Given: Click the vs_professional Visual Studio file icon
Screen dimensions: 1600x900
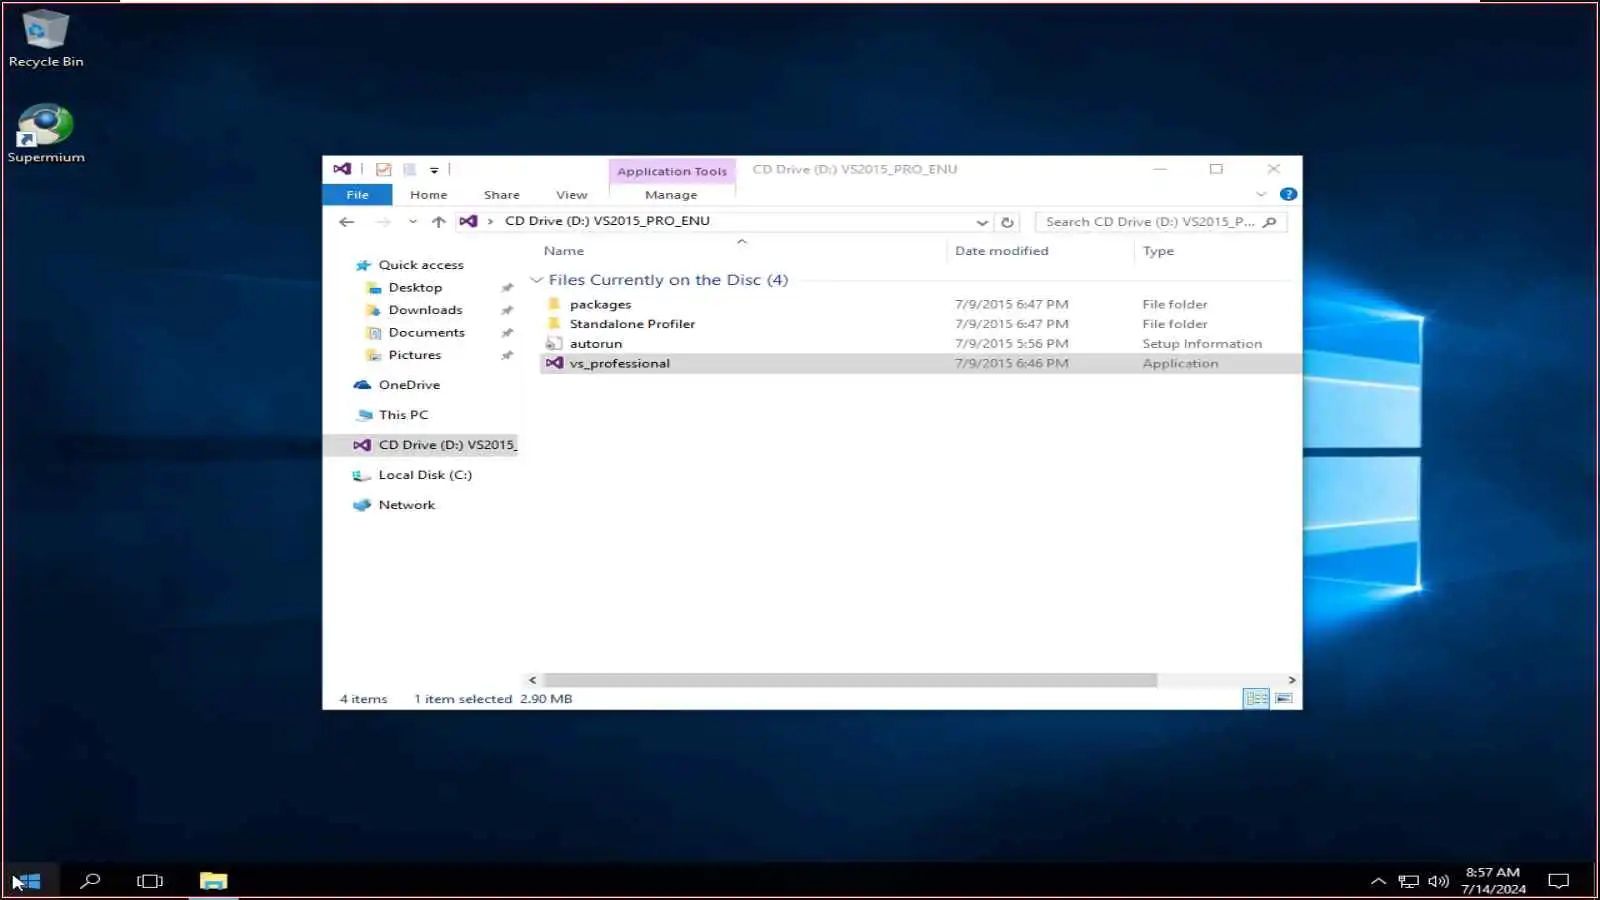Looking at the screenshot, I should (554, 363).
